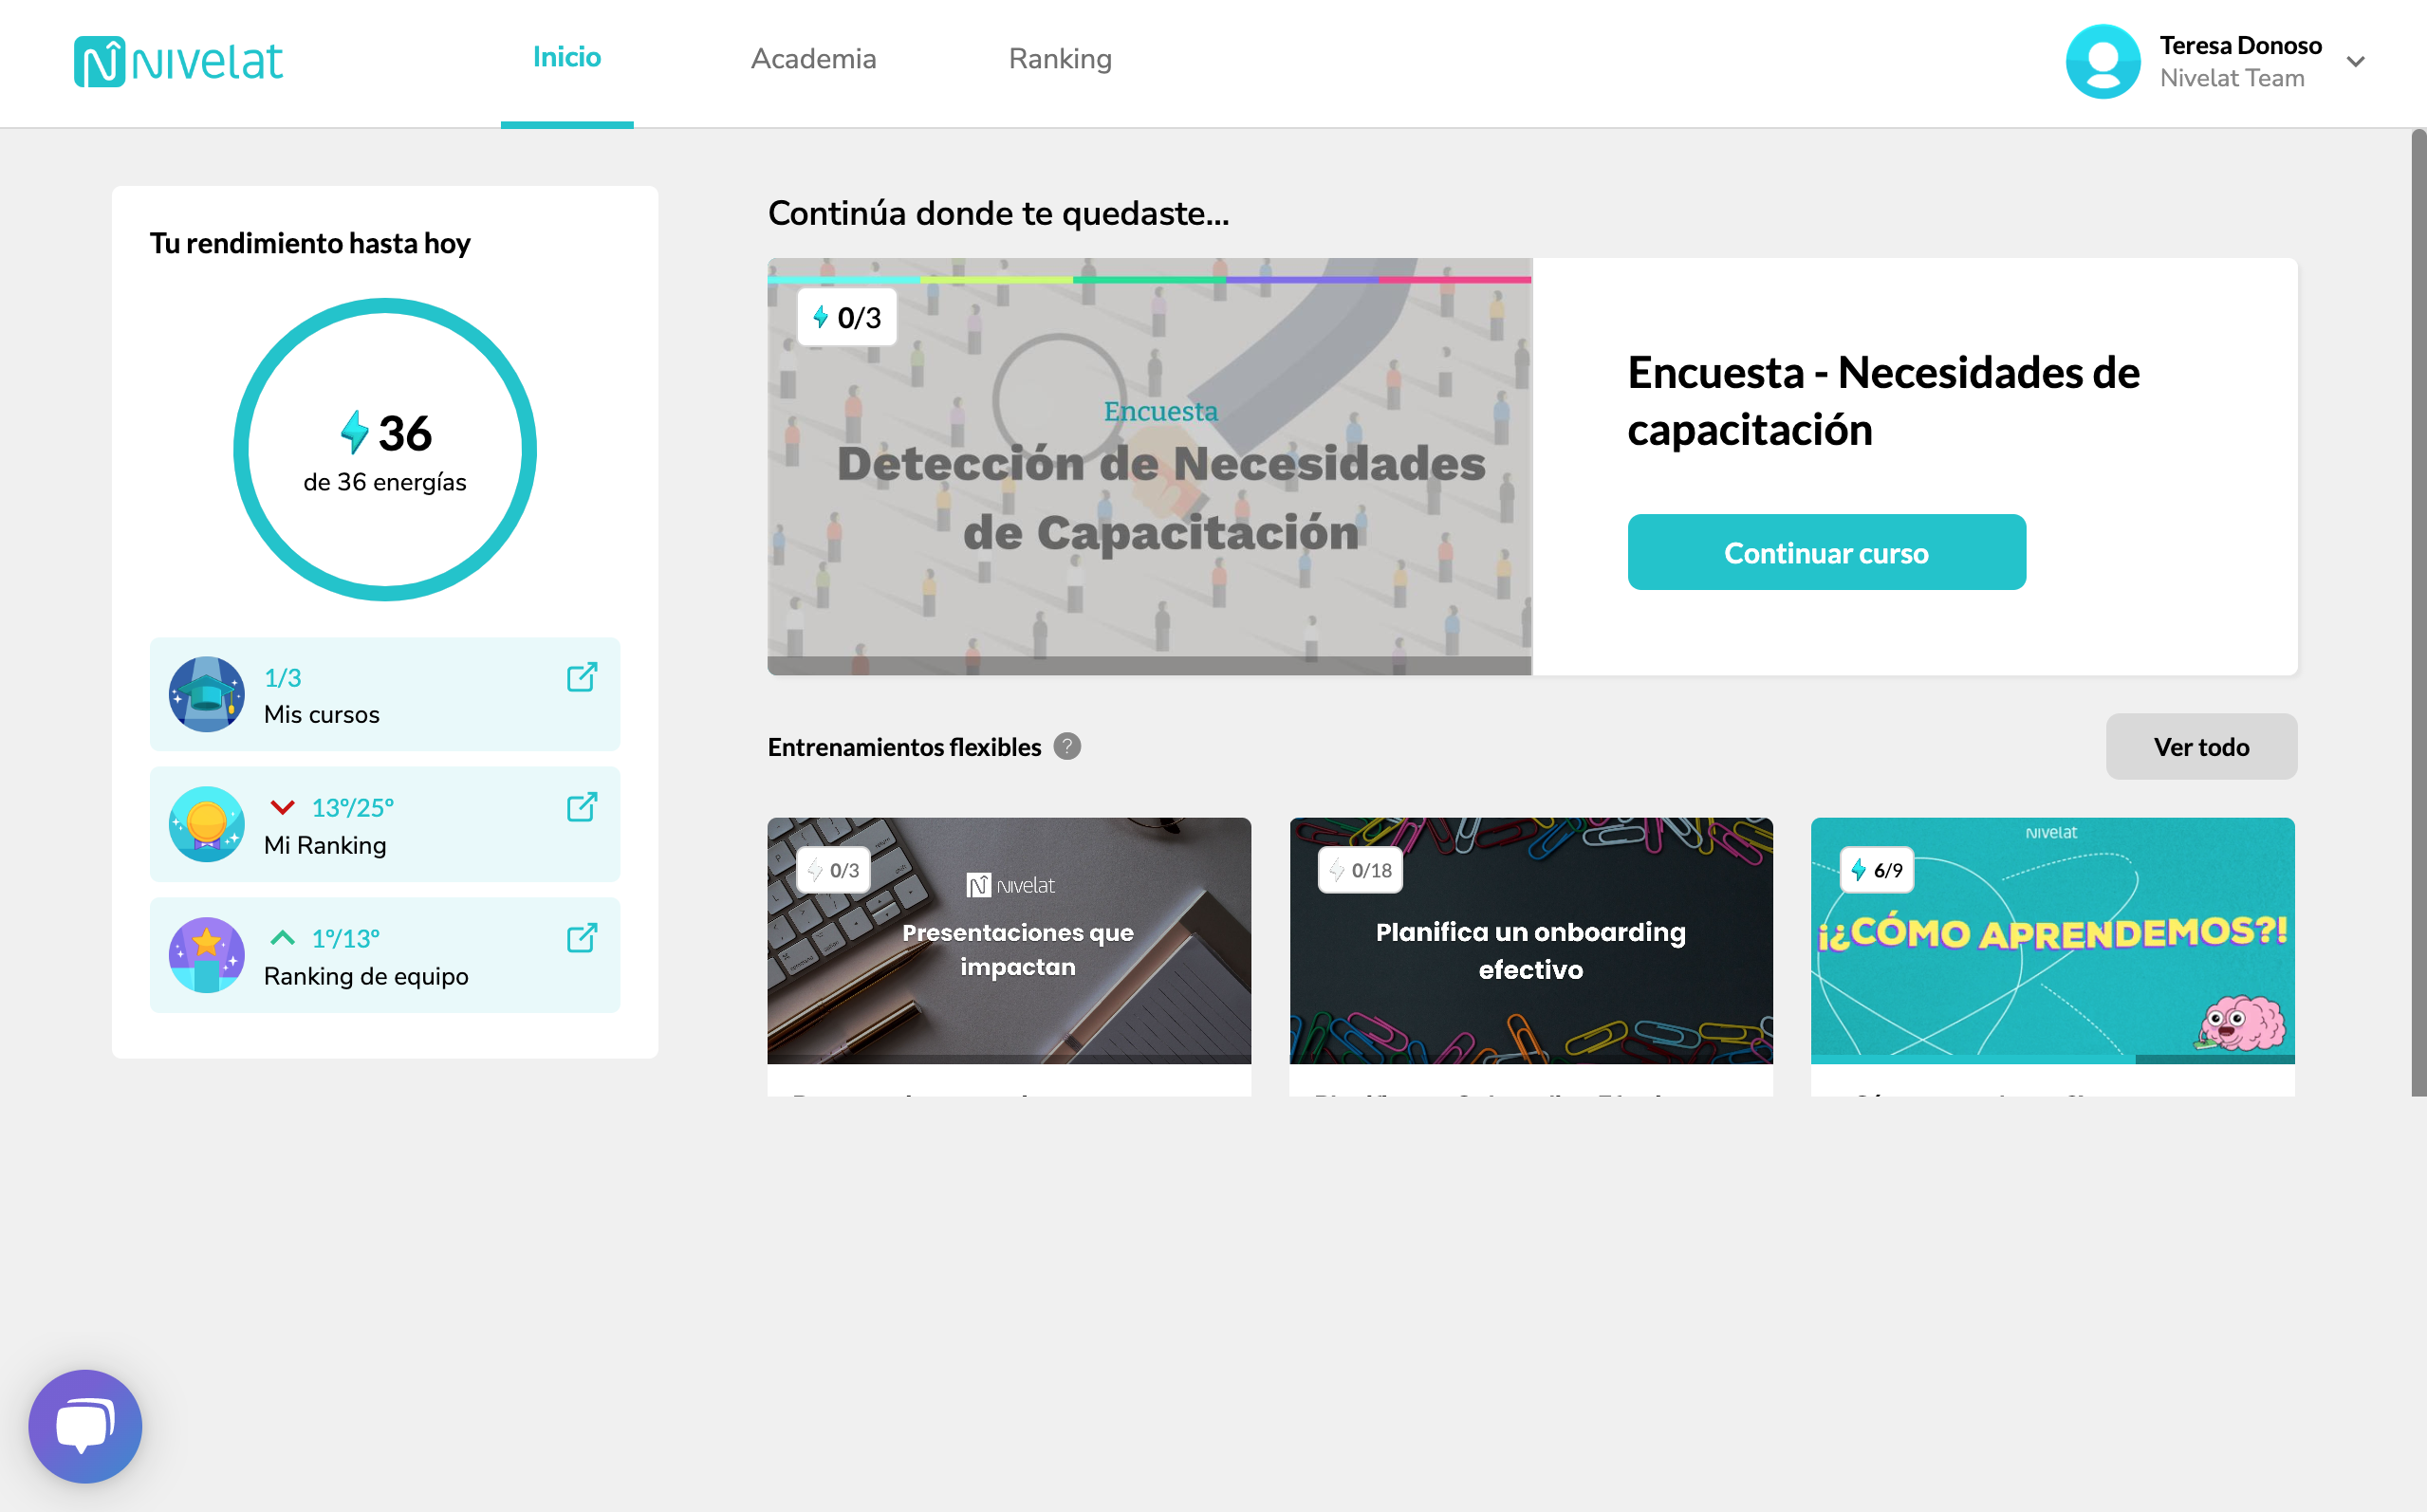Click the user profile avatar
The width and height of the screenshot is (2427, 1512).
click(x=2103, y=62)
